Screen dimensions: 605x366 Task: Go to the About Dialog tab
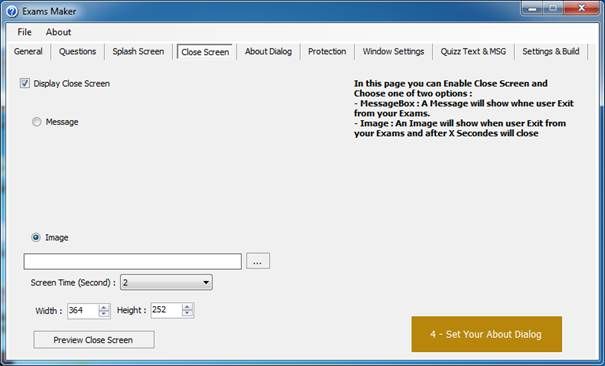click(x=268, y=51)
